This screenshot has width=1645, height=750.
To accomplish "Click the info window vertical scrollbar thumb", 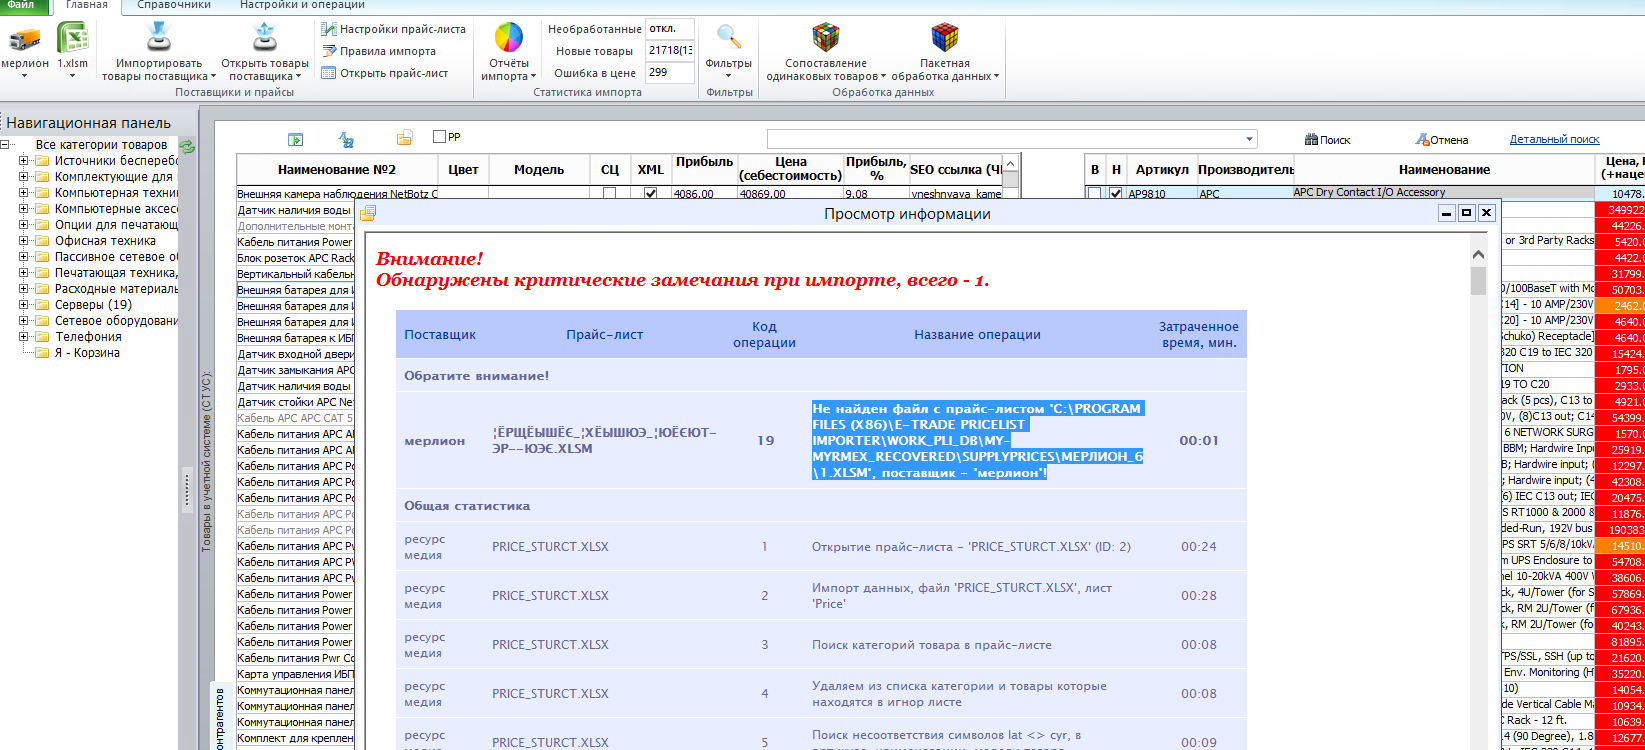I will click(1478, 280).
